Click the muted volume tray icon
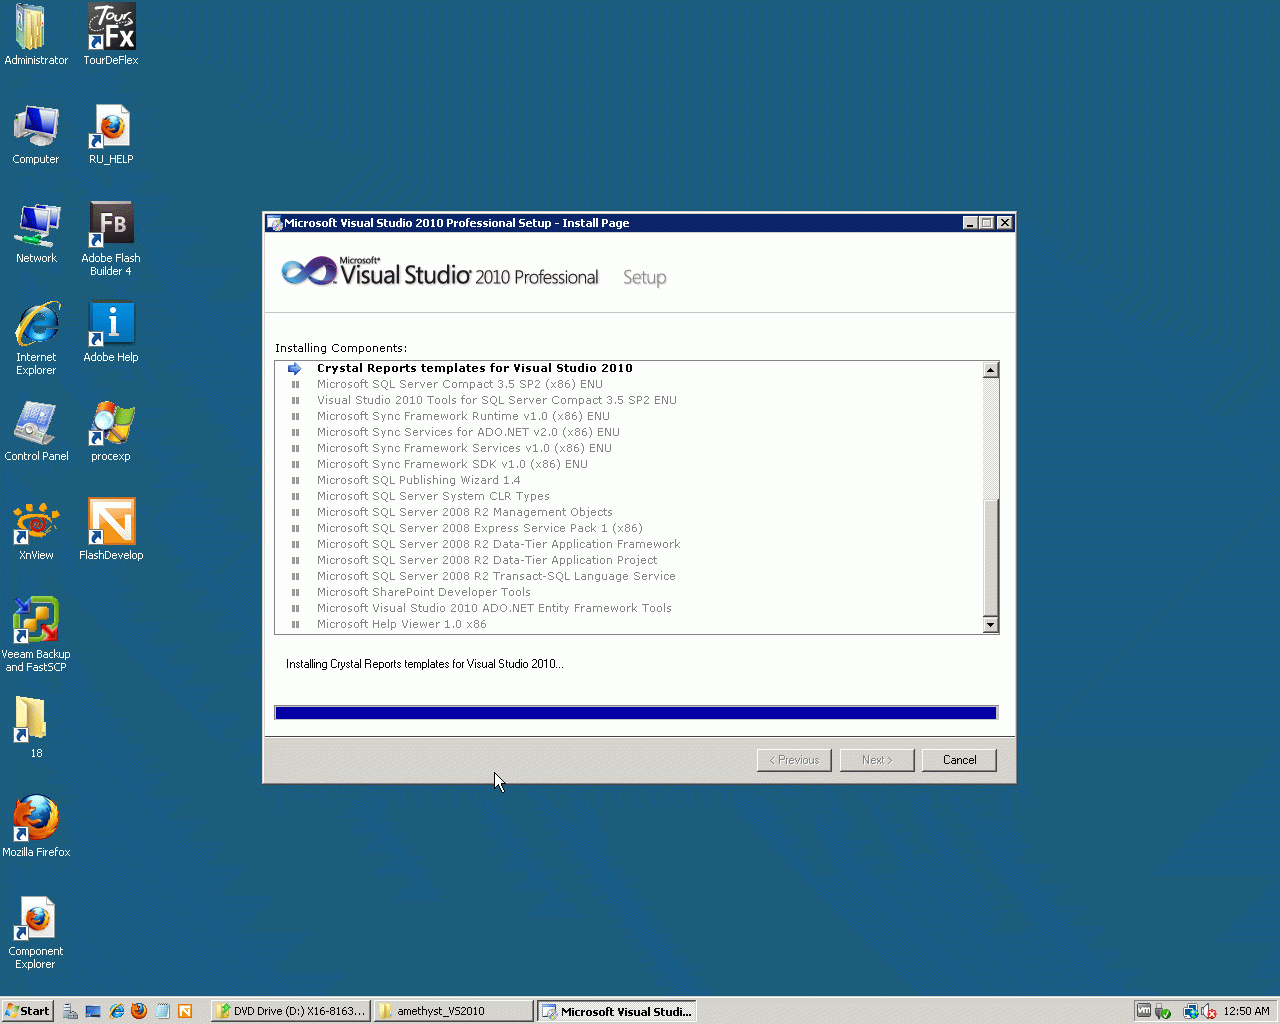 click(x=1209, y=1011)
